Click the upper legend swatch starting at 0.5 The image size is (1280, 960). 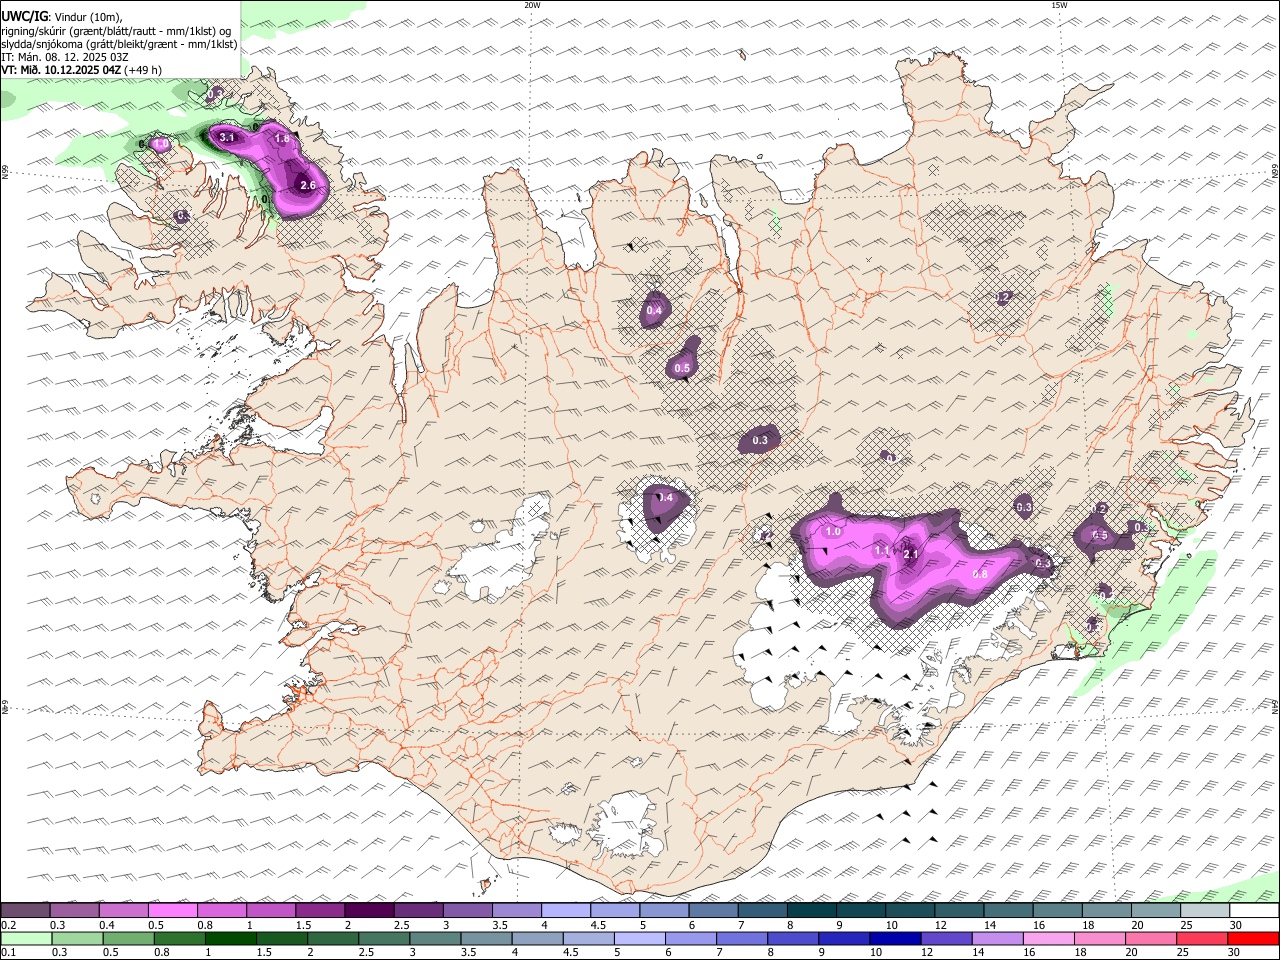point(173,910)
